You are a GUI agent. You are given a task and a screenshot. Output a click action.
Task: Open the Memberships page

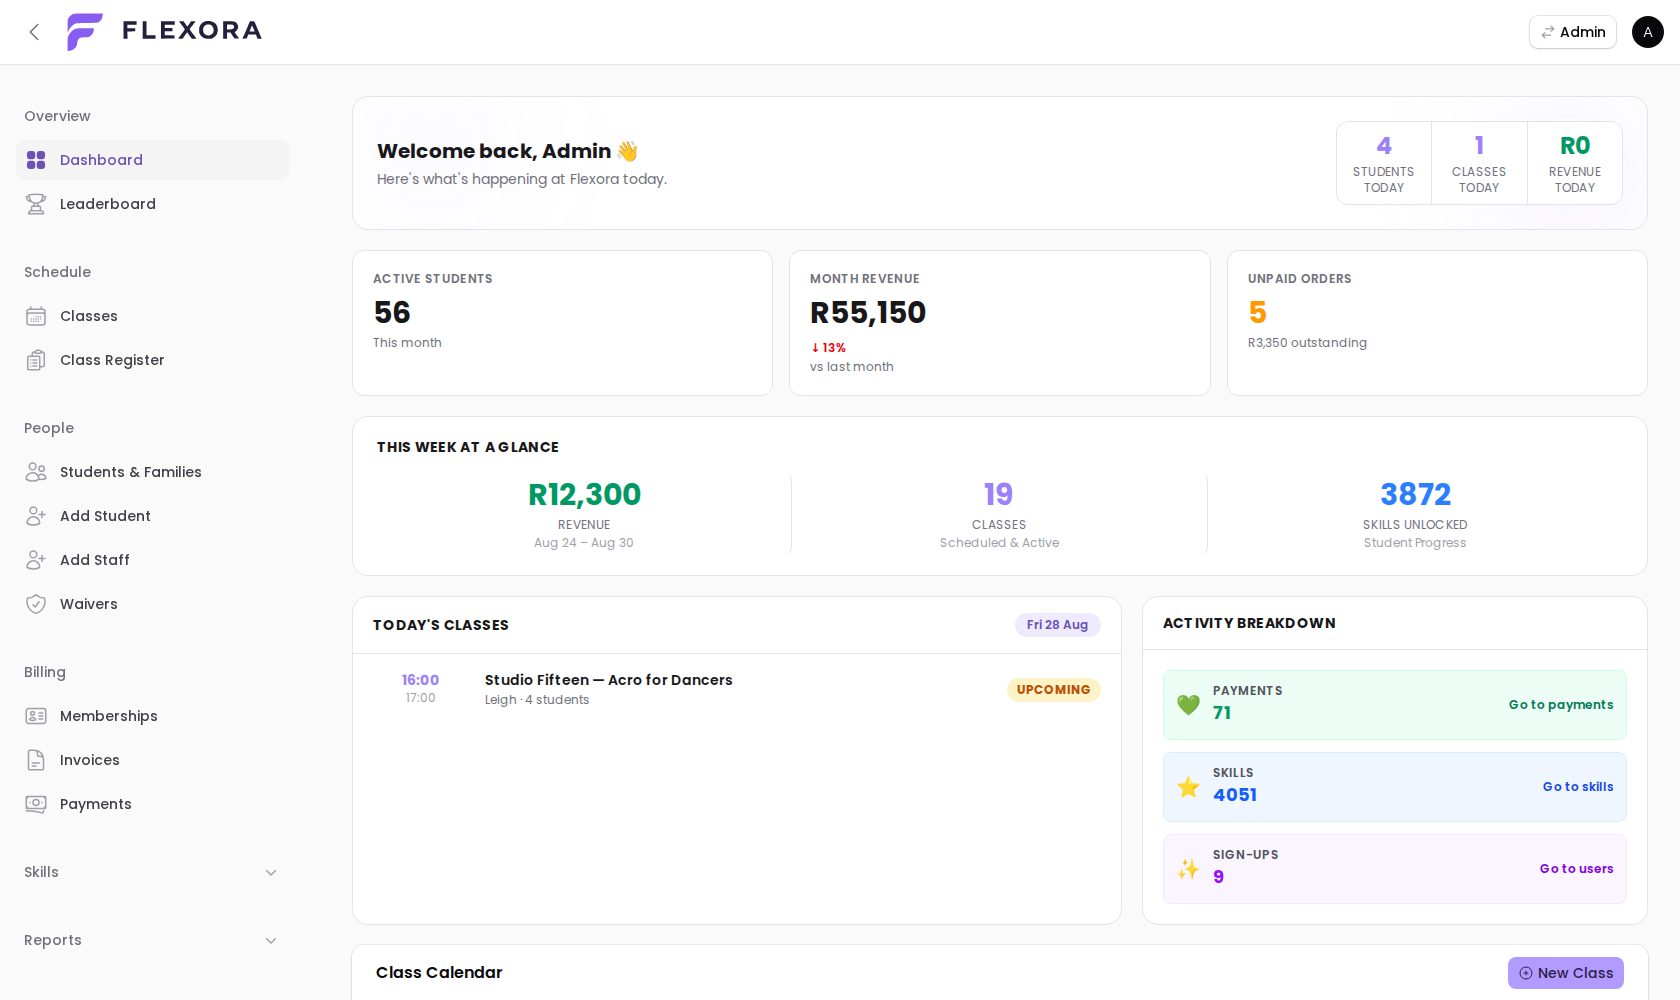pos(152,716)
